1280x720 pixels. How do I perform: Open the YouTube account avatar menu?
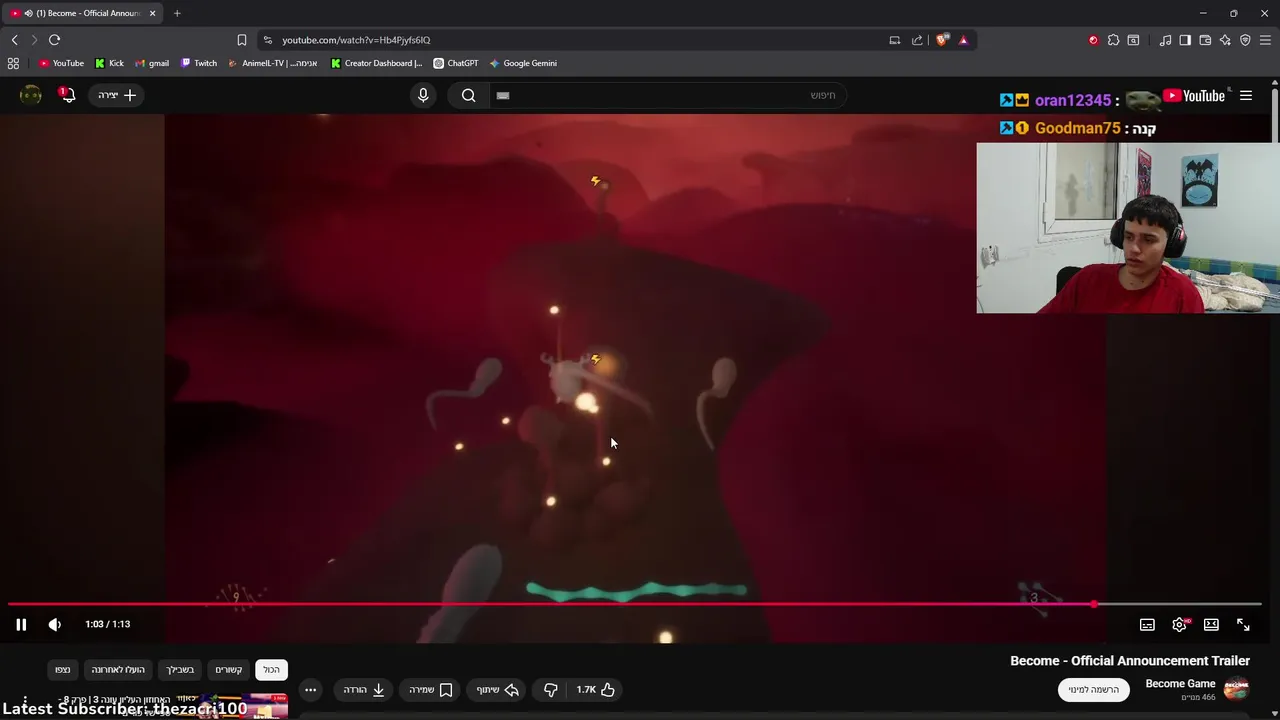pos(31,95)
